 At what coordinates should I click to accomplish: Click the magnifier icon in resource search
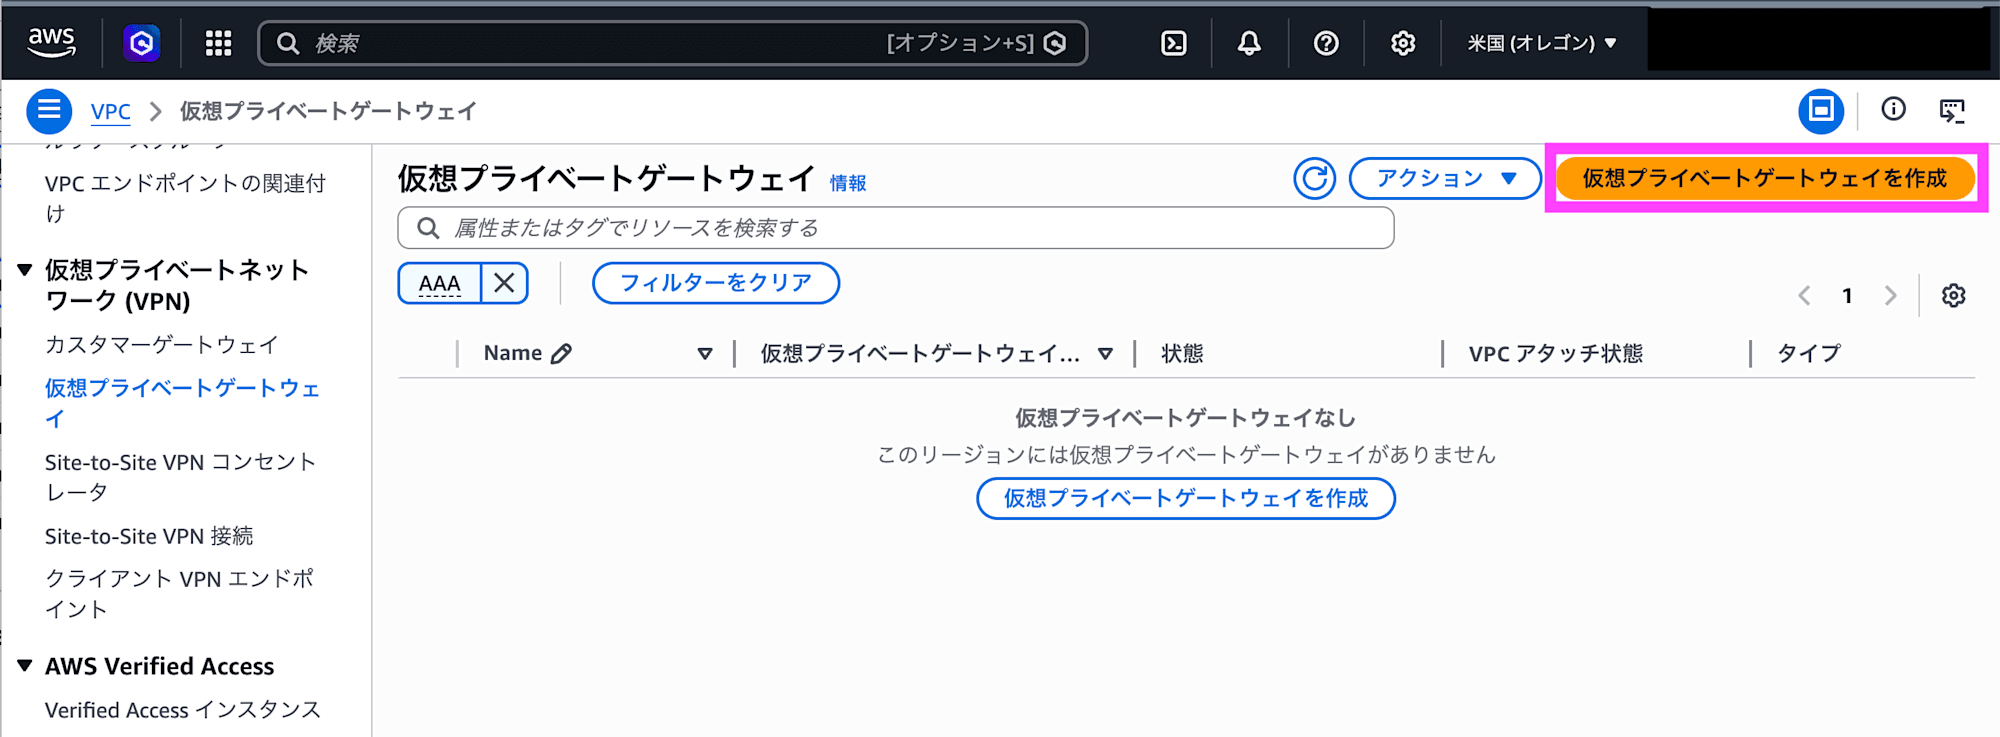[428, 228]
